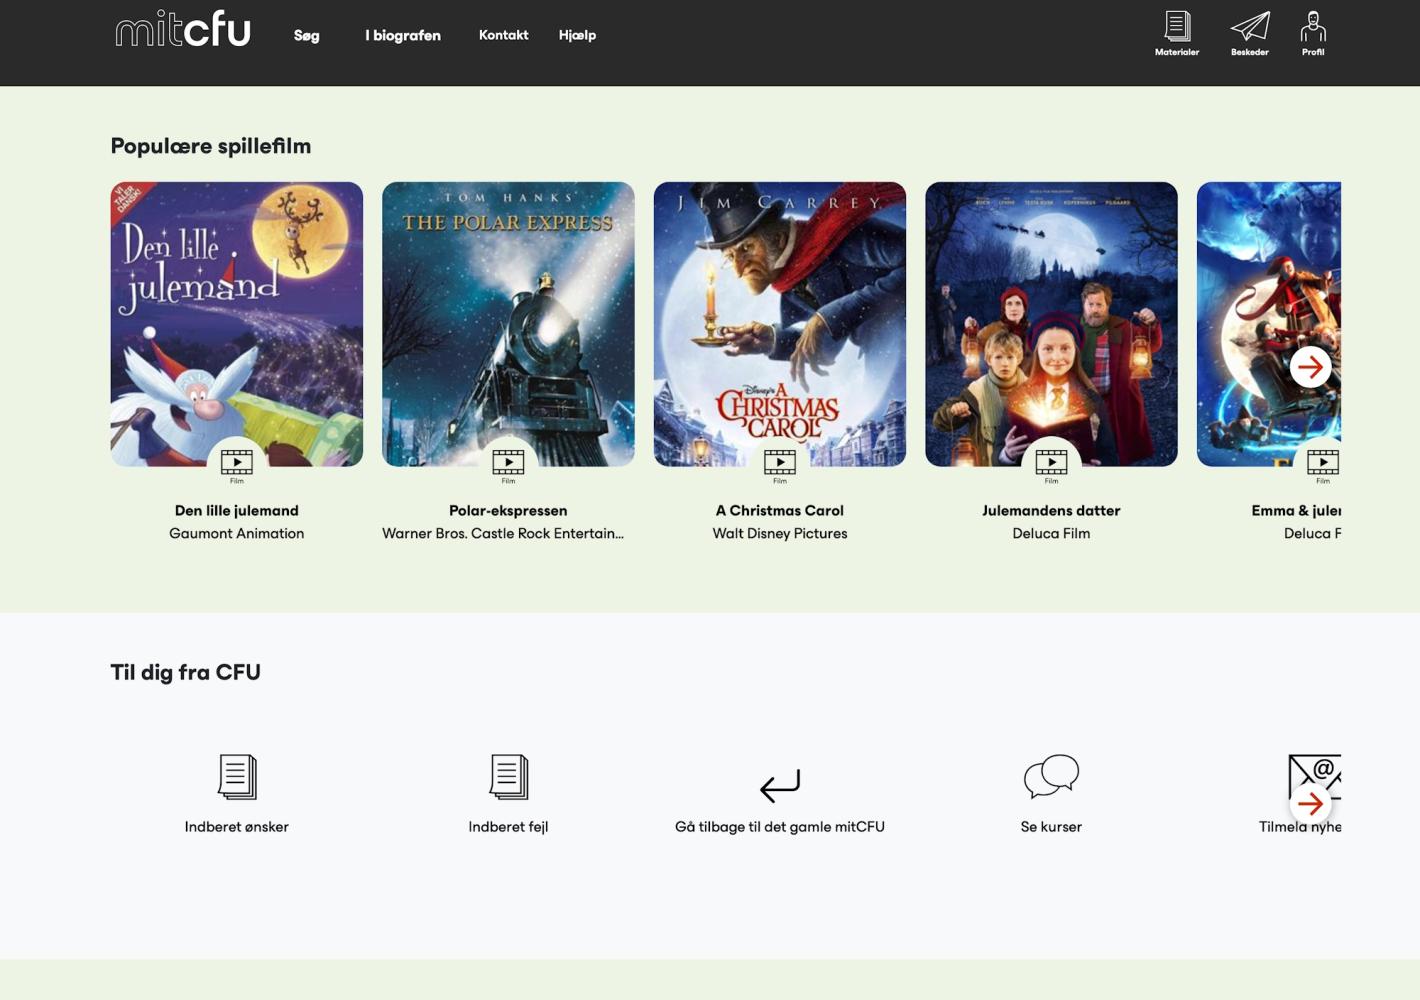This screenshot has width=1420, height=1000.
Task: Open the A Christmas Carol title link
Action: tap(780, 510)
